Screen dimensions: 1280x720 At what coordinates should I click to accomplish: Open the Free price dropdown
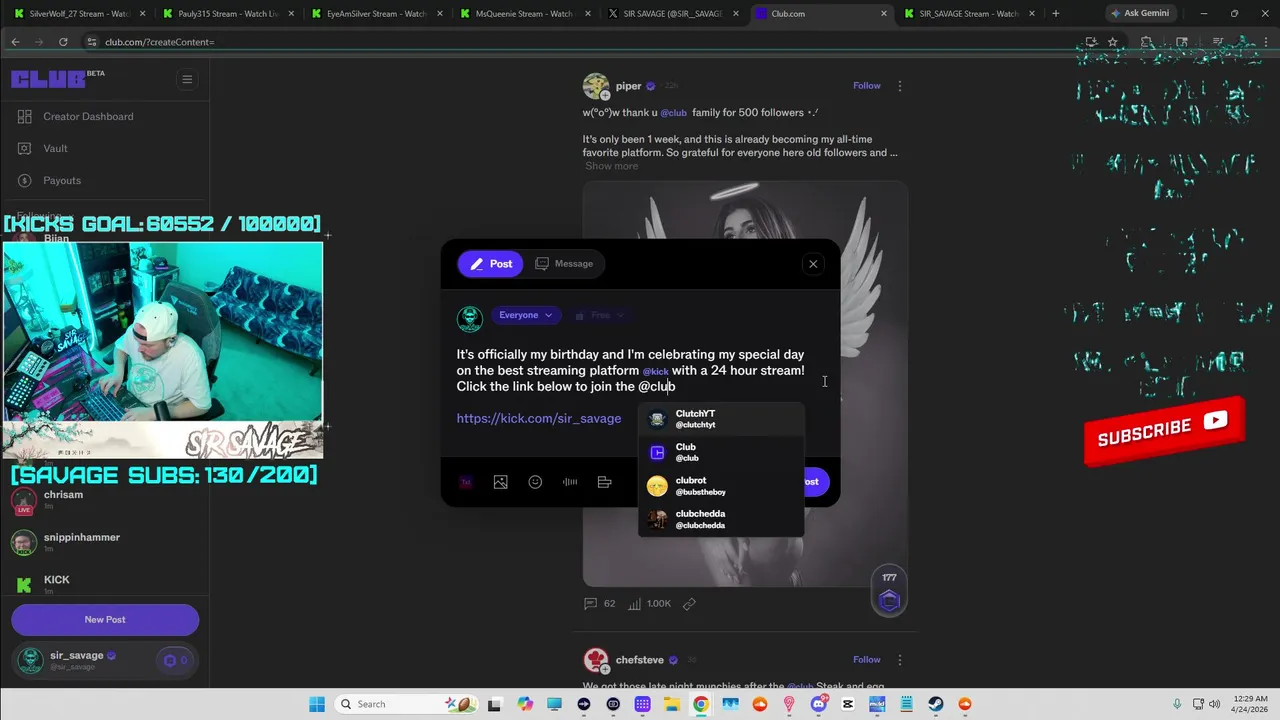(600, 315)
